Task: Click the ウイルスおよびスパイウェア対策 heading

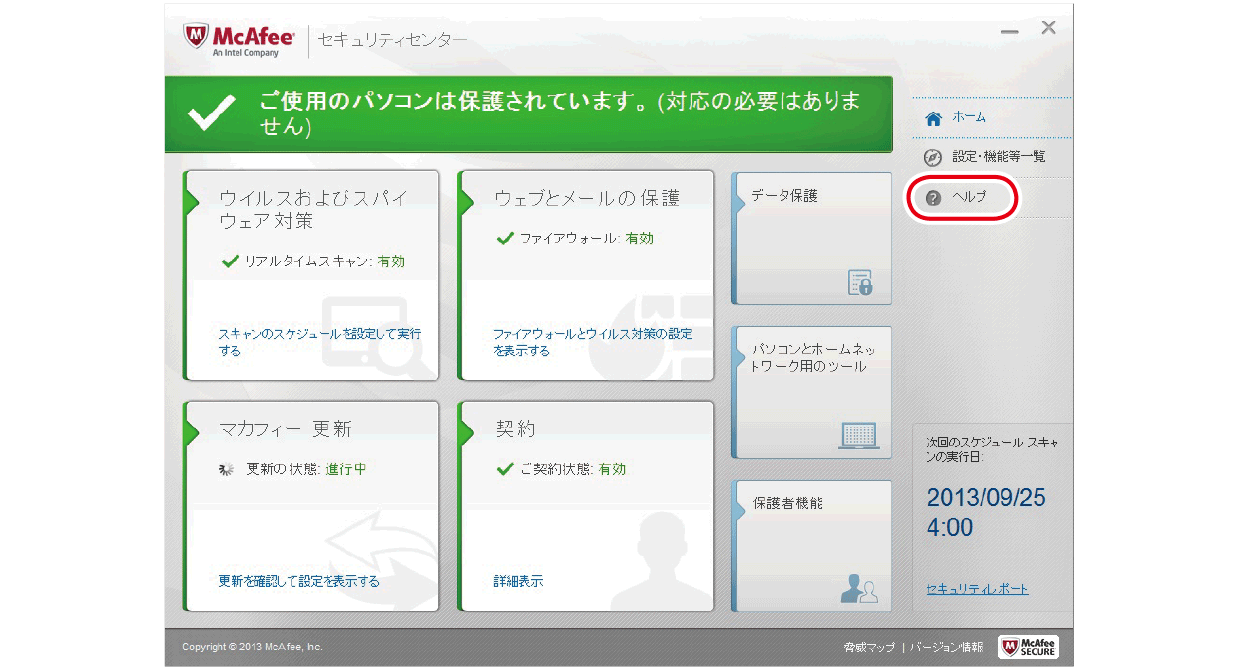Action: (313, 209)
